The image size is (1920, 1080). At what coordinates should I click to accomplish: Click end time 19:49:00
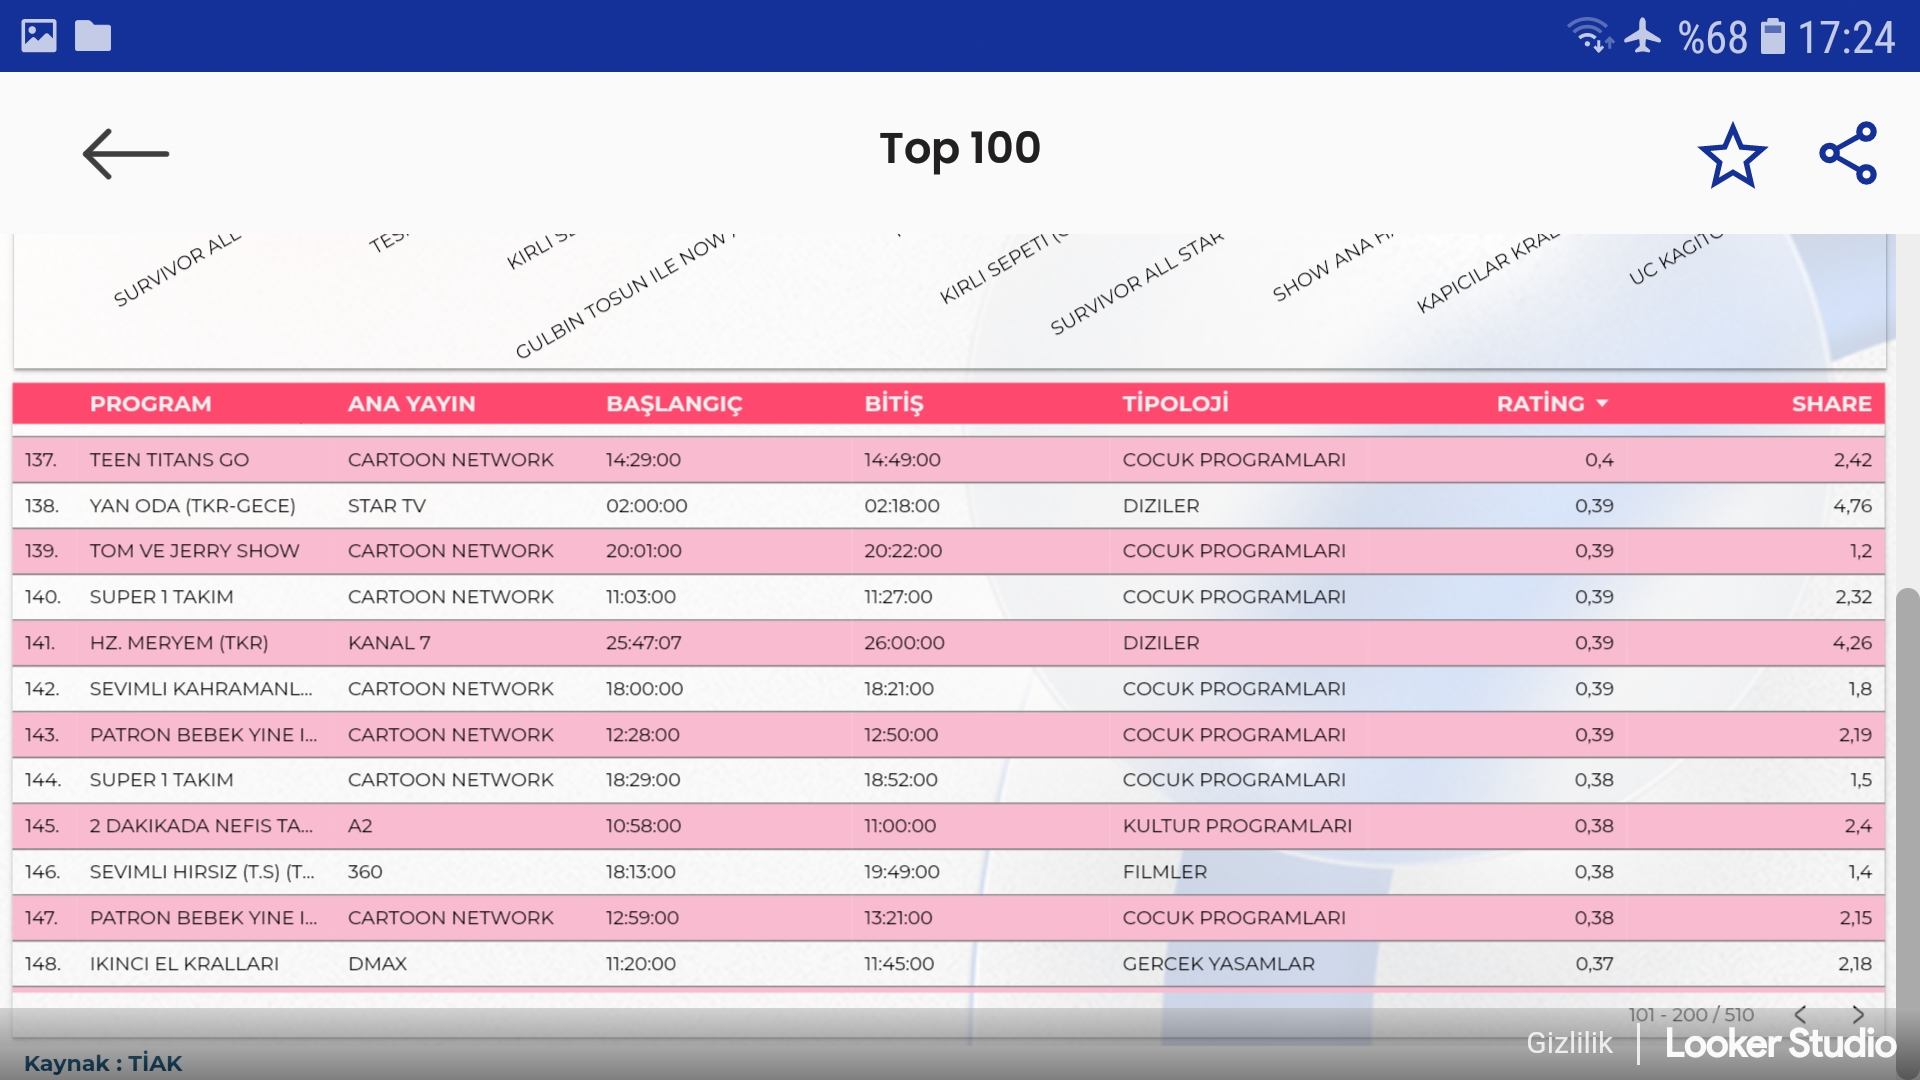coord(902,872)
